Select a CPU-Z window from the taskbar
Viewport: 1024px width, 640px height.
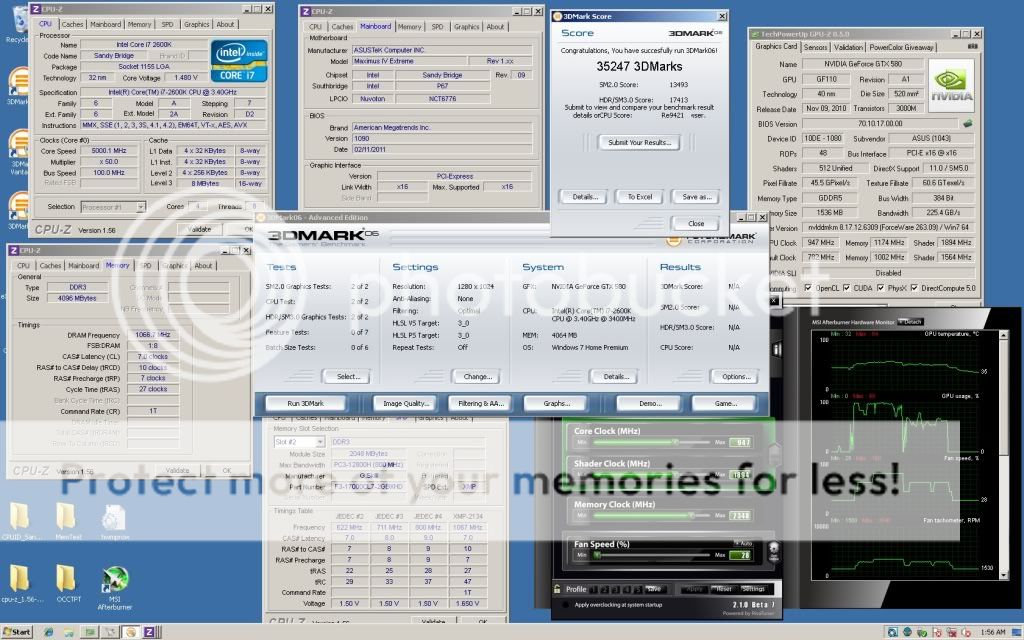(x=150, y=632)
